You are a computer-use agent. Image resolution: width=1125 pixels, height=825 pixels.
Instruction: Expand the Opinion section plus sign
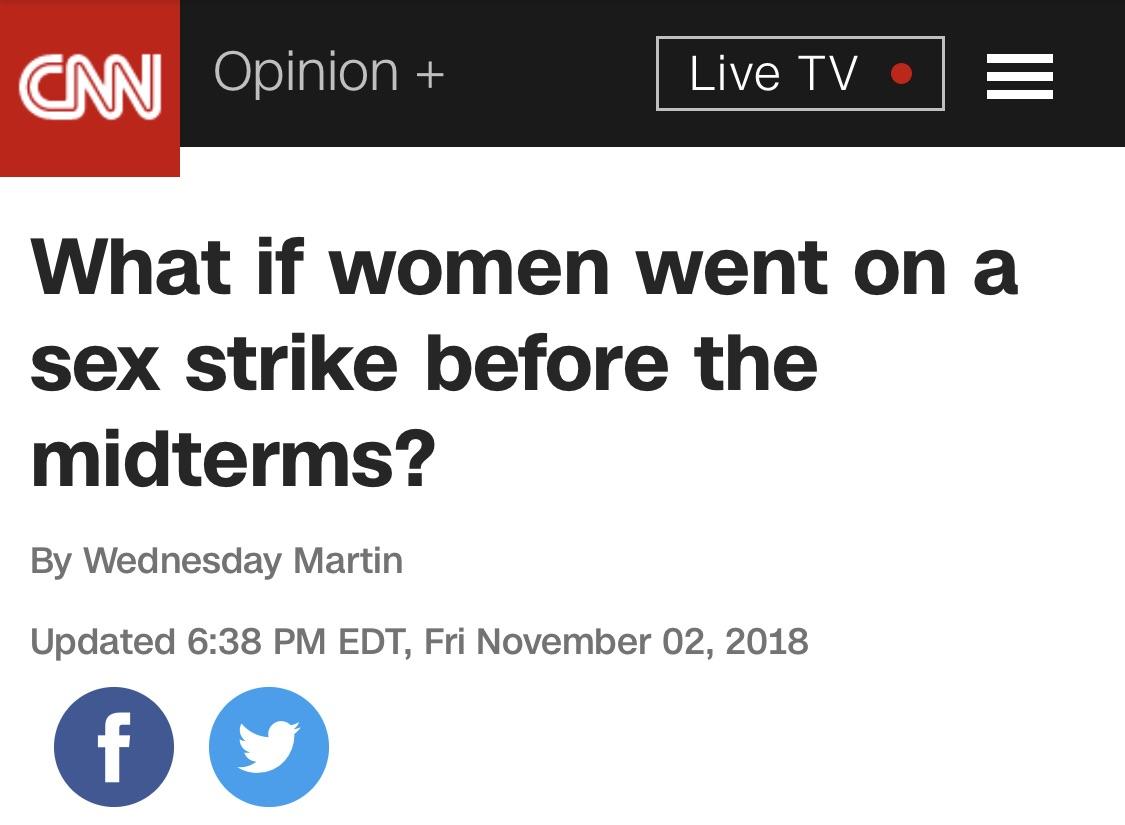click(x=430, y=74)
